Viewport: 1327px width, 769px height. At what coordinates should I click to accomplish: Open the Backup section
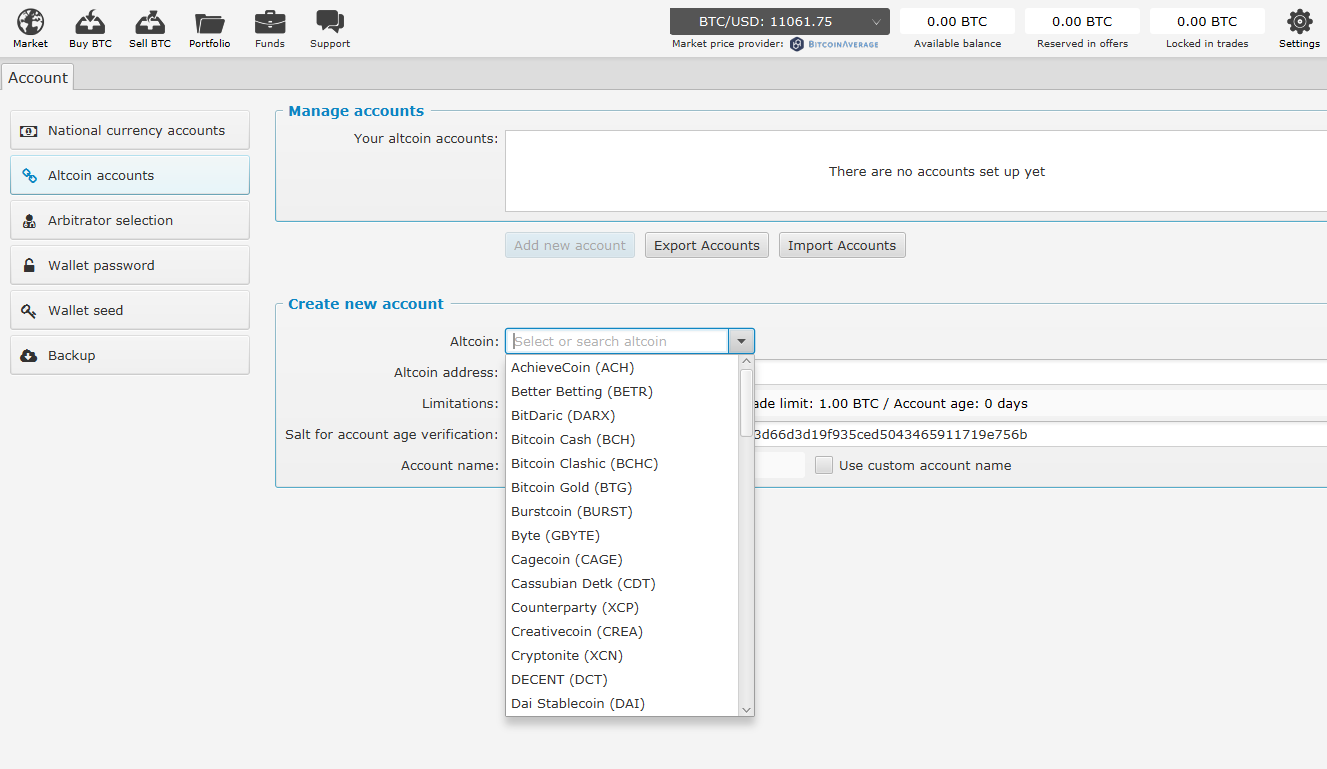click(130, 355)
